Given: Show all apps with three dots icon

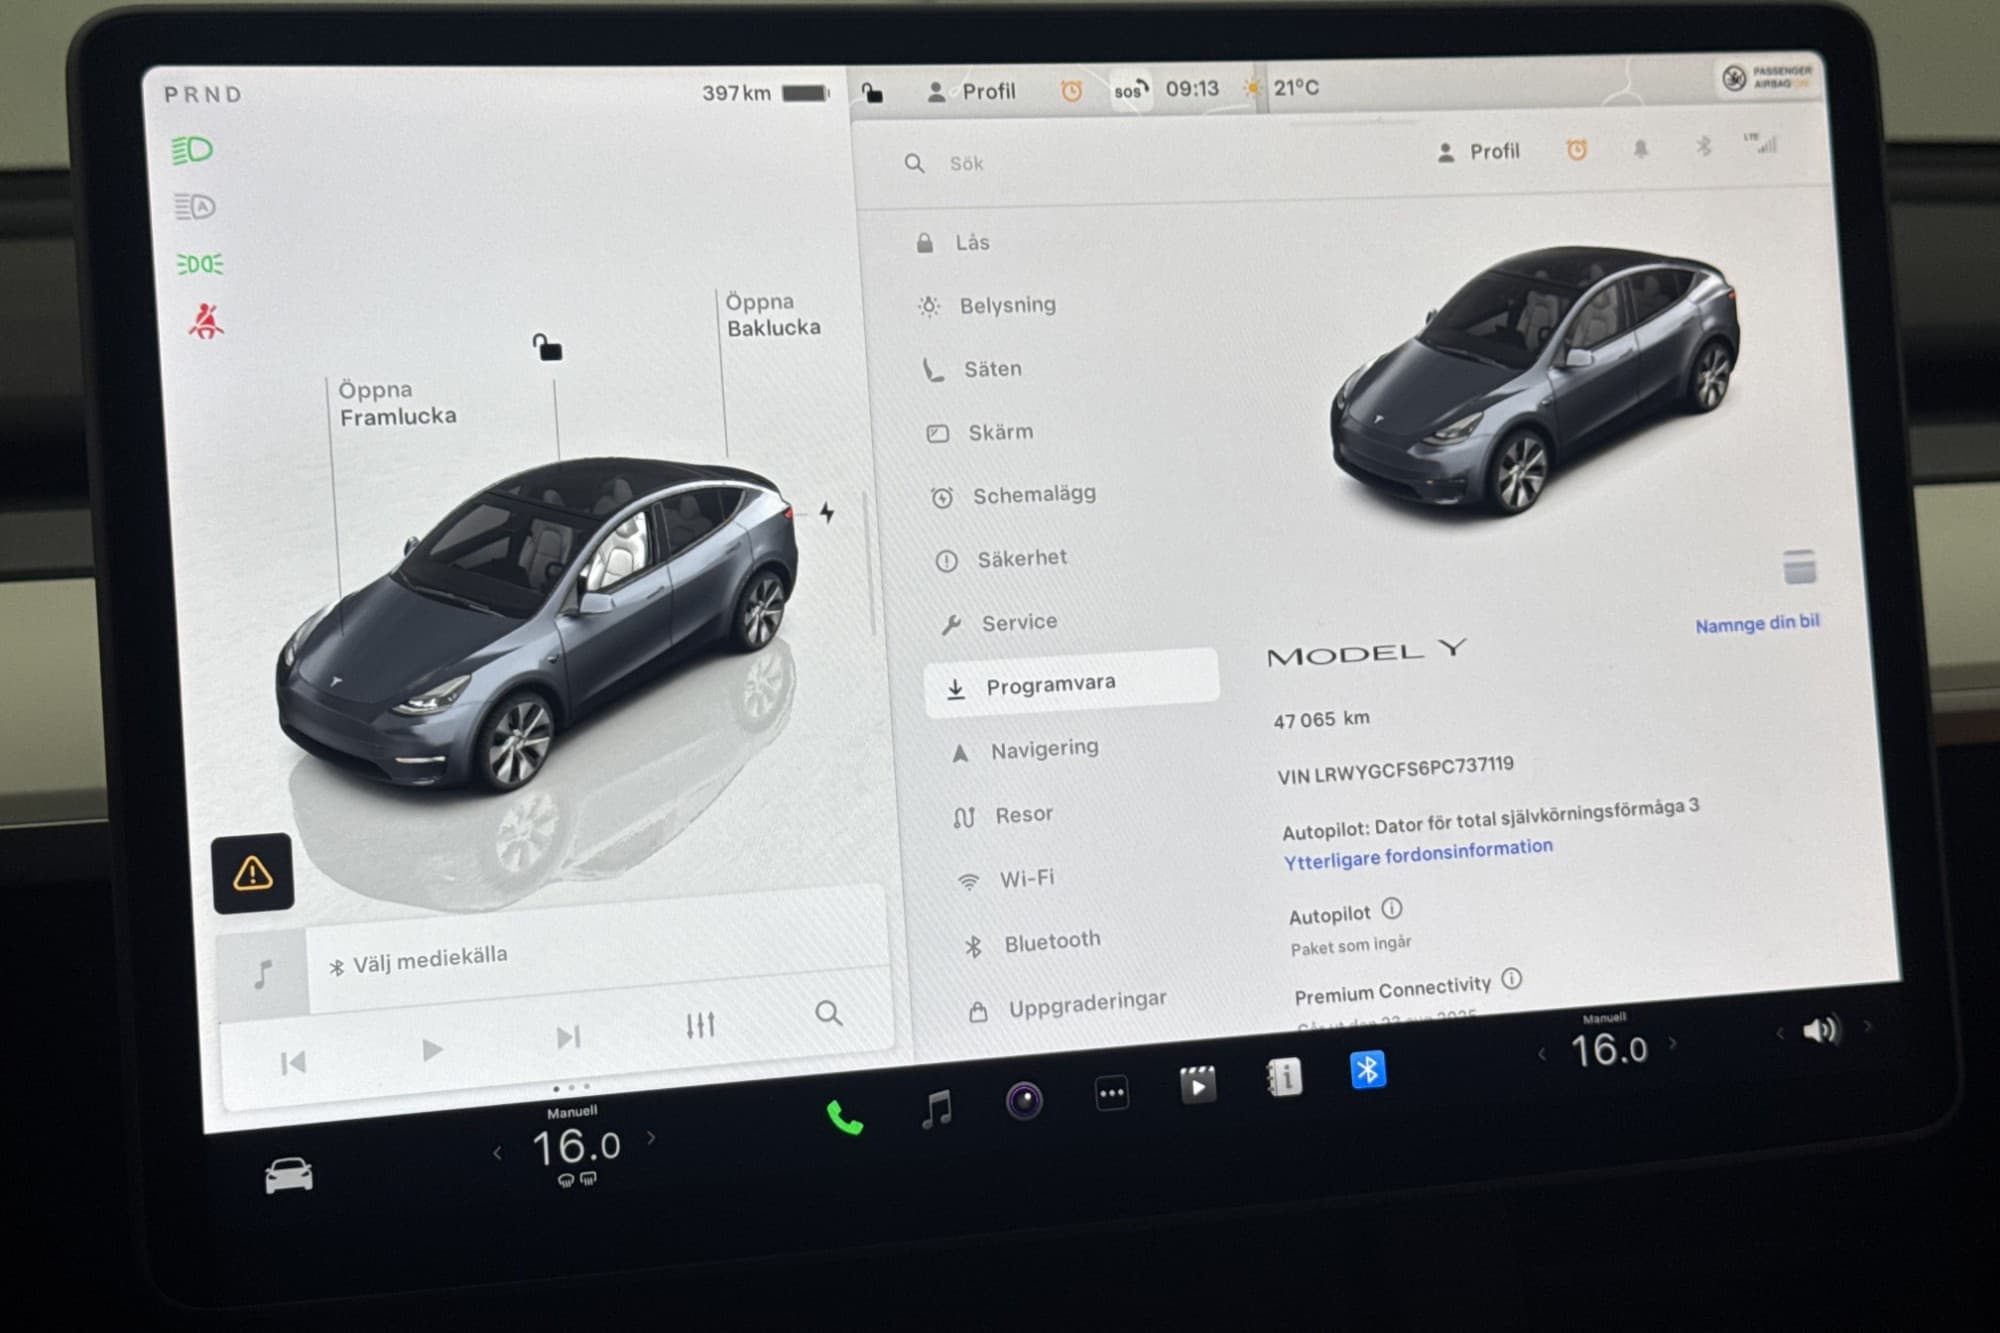Looking at the screenshot, I should coord(1112,1093).
